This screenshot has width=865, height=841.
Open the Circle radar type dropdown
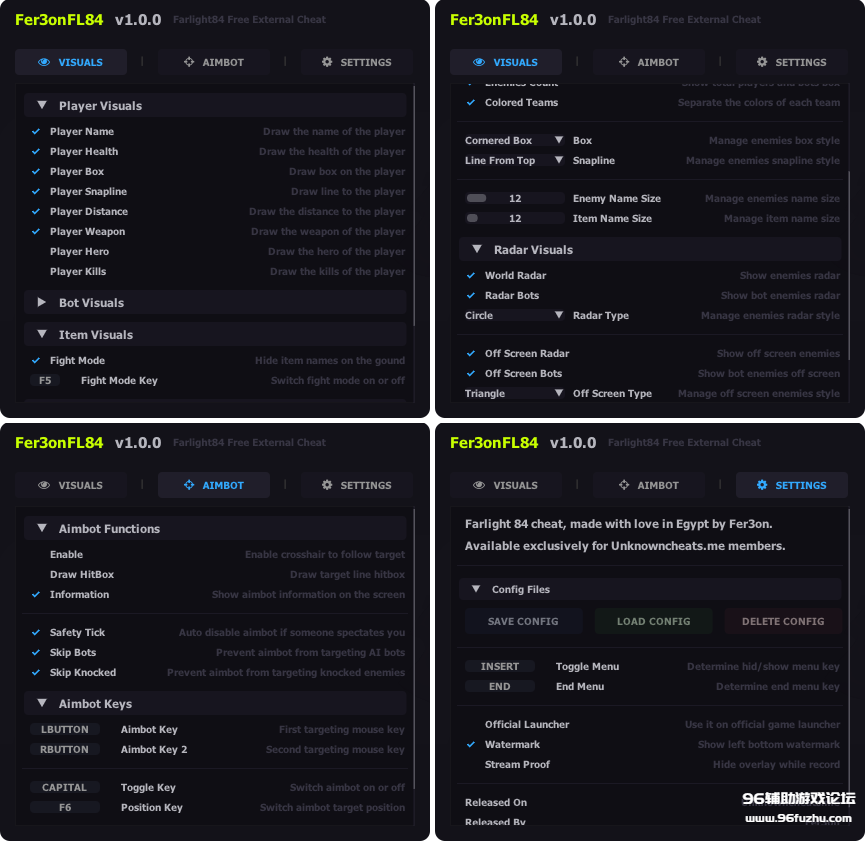[514, 315]
